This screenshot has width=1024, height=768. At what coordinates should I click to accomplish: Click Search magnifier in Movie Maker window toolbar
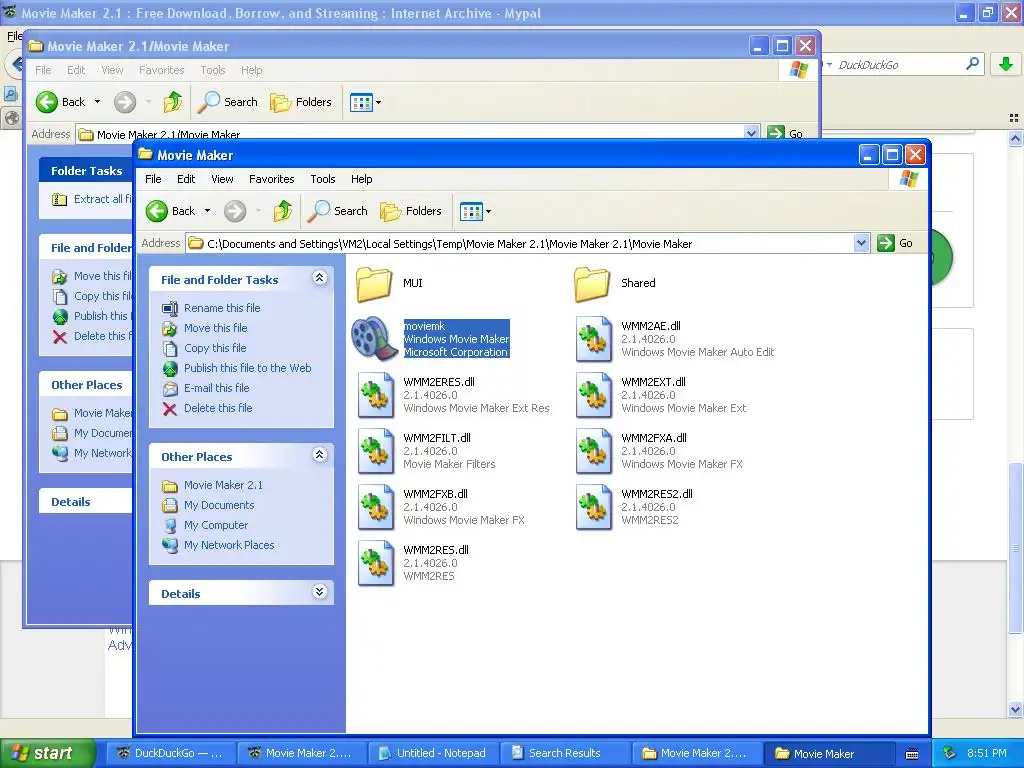click(319, 211)
